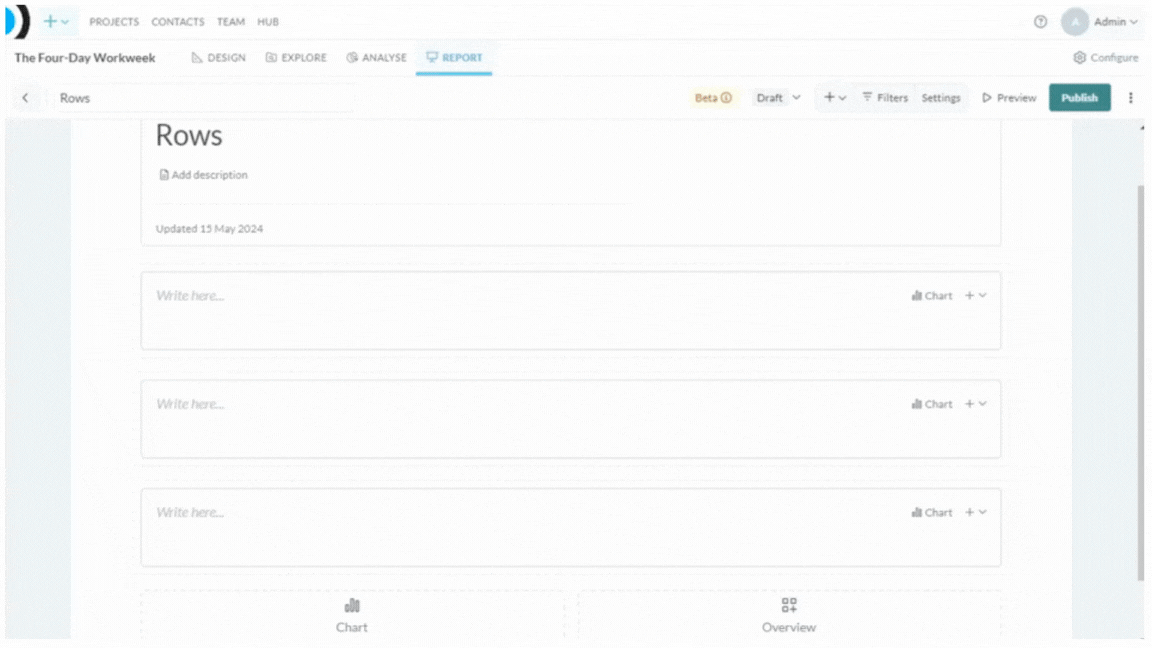The width and height of the screenshot is (1152, 648).
Task: Click the Beta info badge
Action: pyautogui.click(x=713, y=98)
